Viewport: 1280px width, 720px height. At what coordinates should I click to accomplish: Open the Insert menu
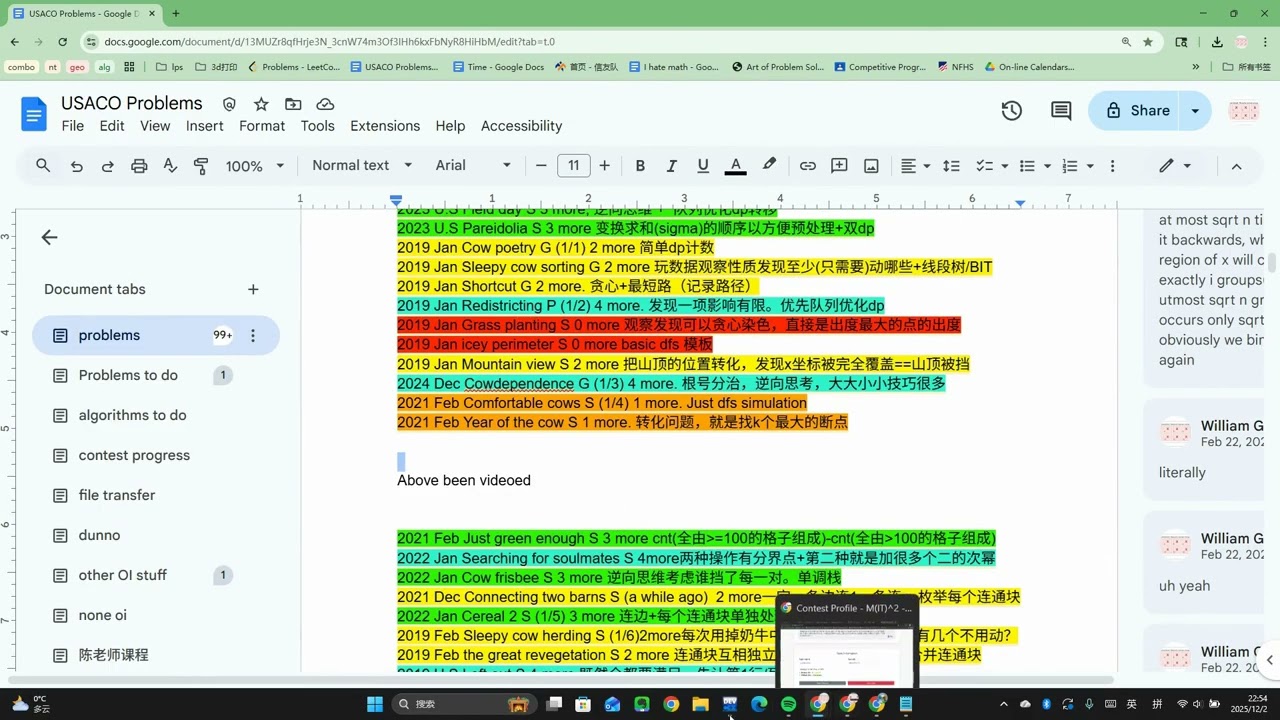205,126
